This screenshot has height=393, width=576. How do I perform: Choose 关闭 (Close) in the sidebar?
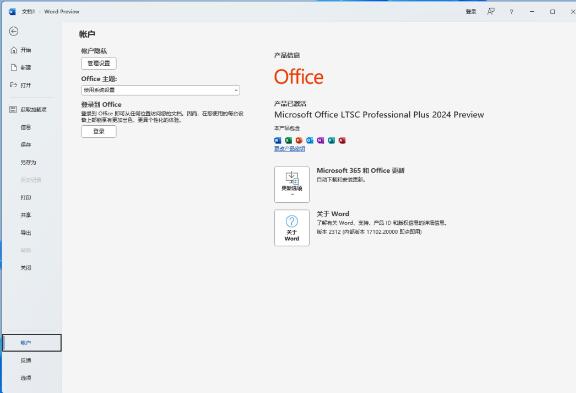click(x=26, y=268)
